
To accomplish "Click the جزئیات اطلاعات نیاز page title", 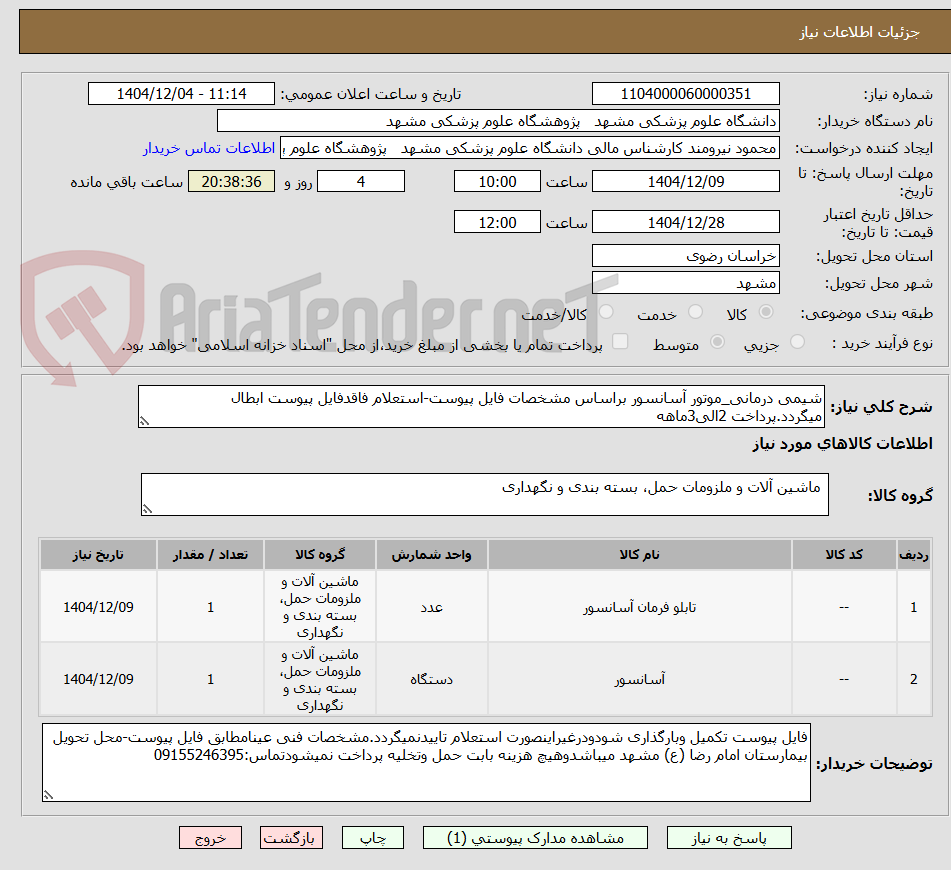I will point(859,32).
